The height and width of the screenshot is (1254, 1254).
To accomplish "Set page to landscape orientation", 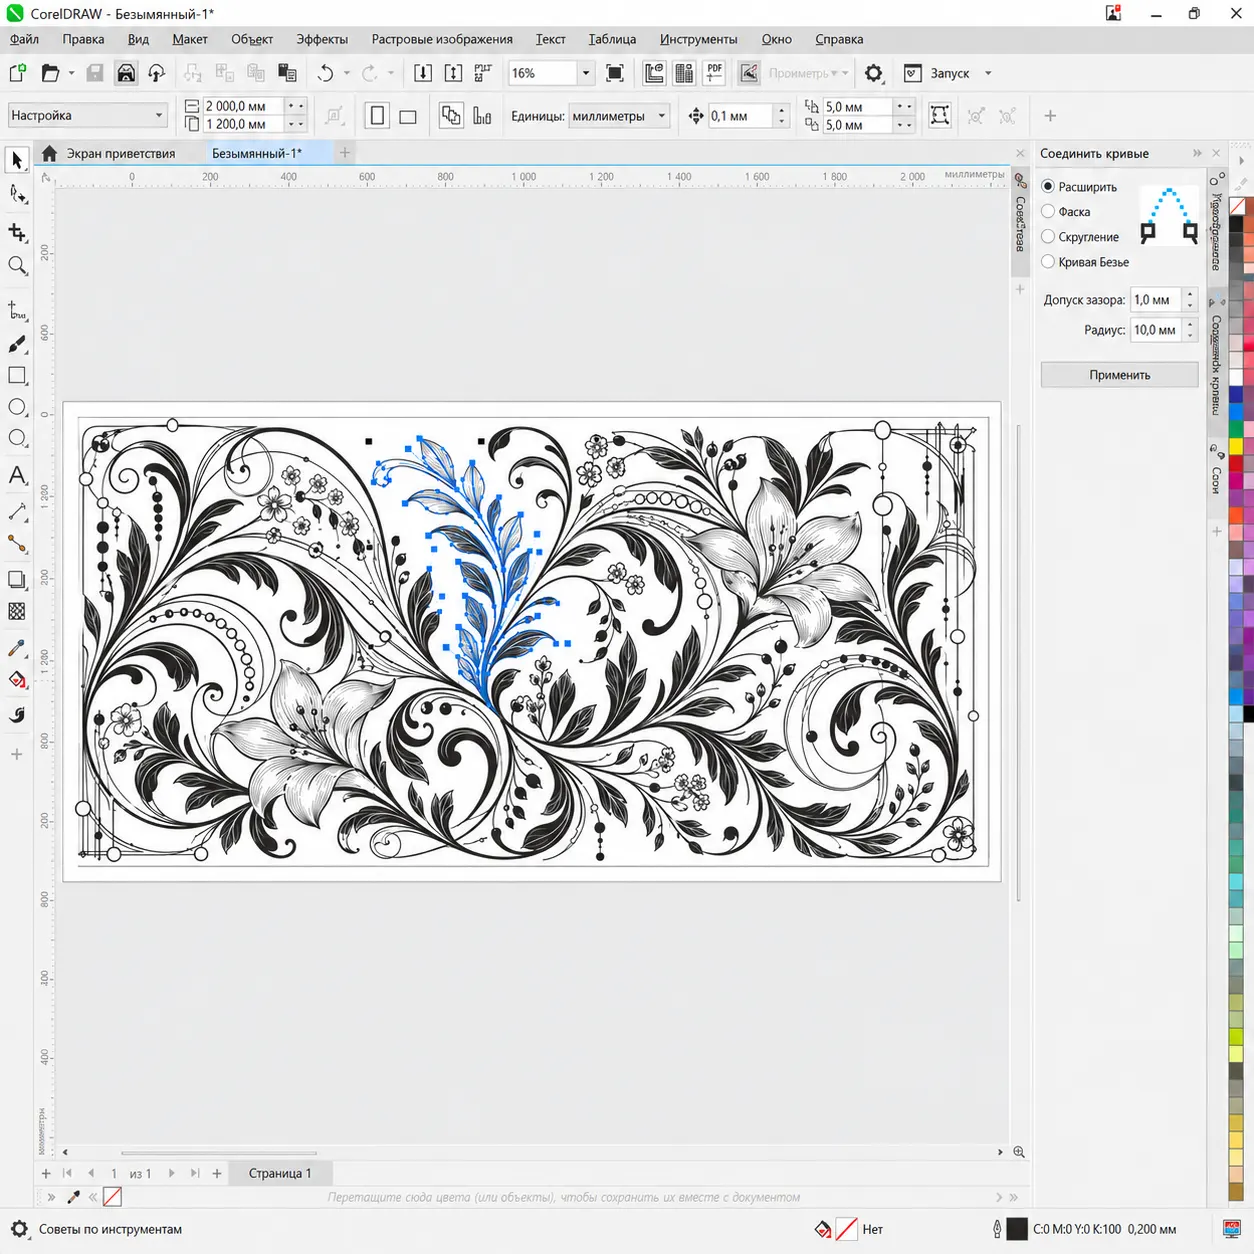I will pyautogui.click(x=408, y=116).
